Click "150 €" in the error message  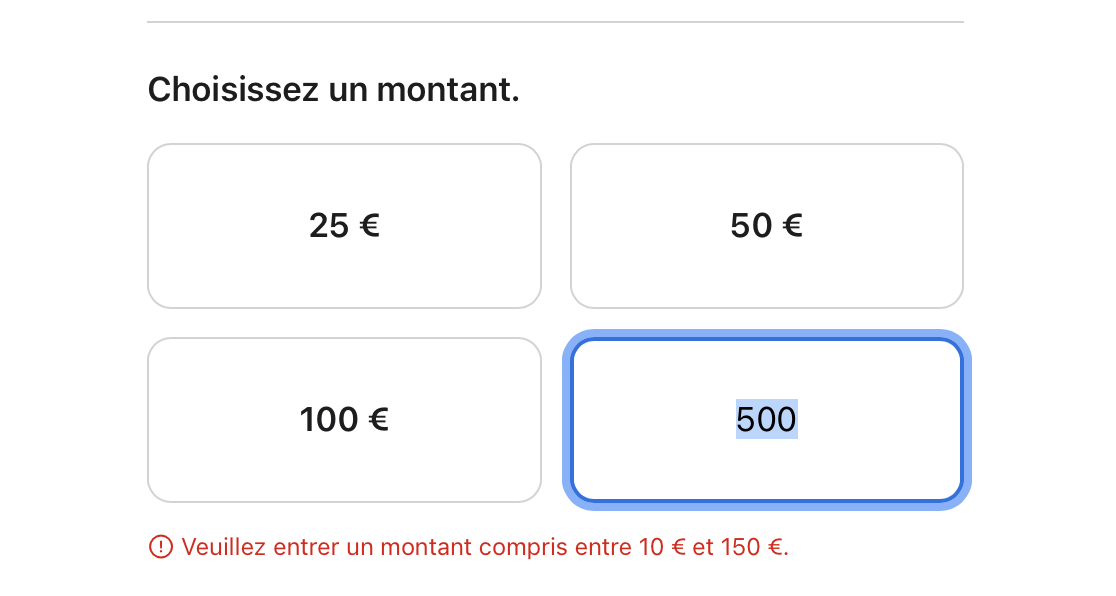click(x=752, y=548)
